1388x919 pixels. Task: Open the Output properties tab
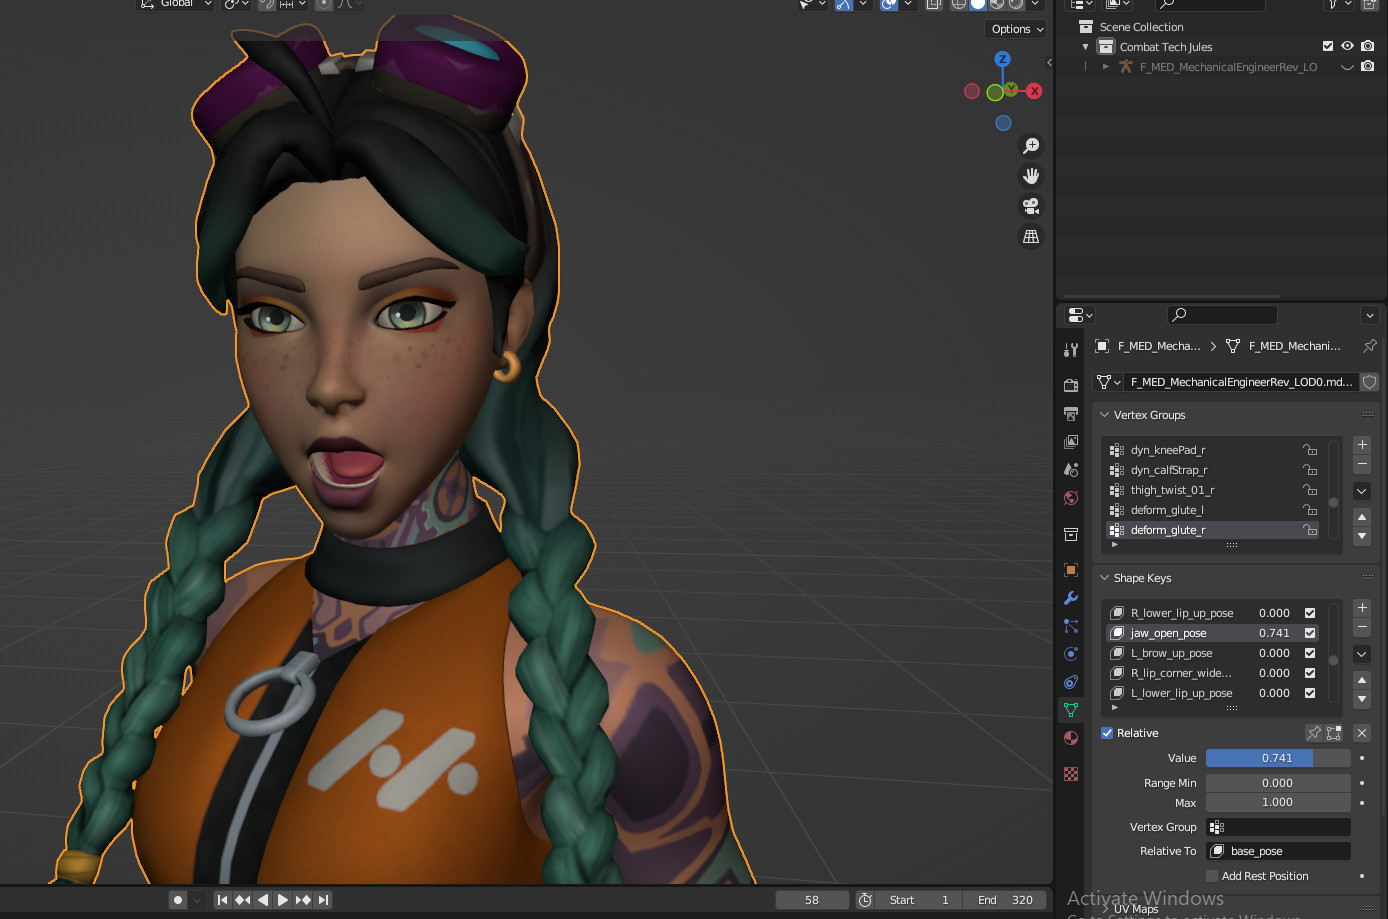[x=1071, y=413]
